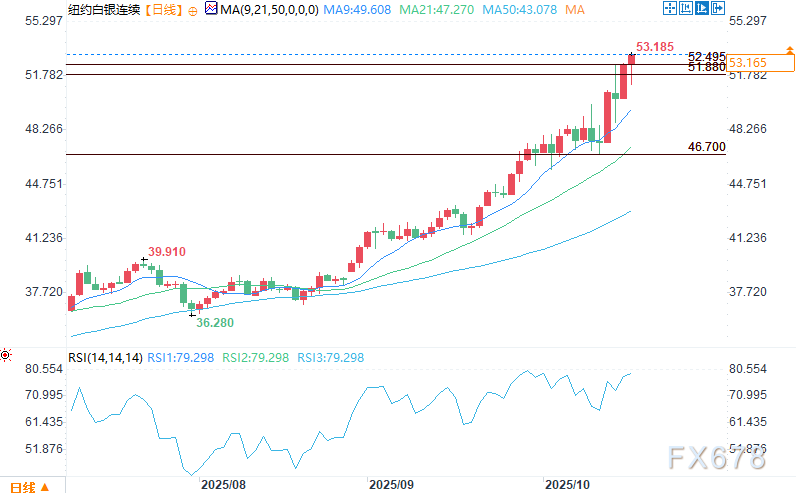The image size is (796, 493).
Task: Click the 36.280 low price marker
Action: pos(215,323)
